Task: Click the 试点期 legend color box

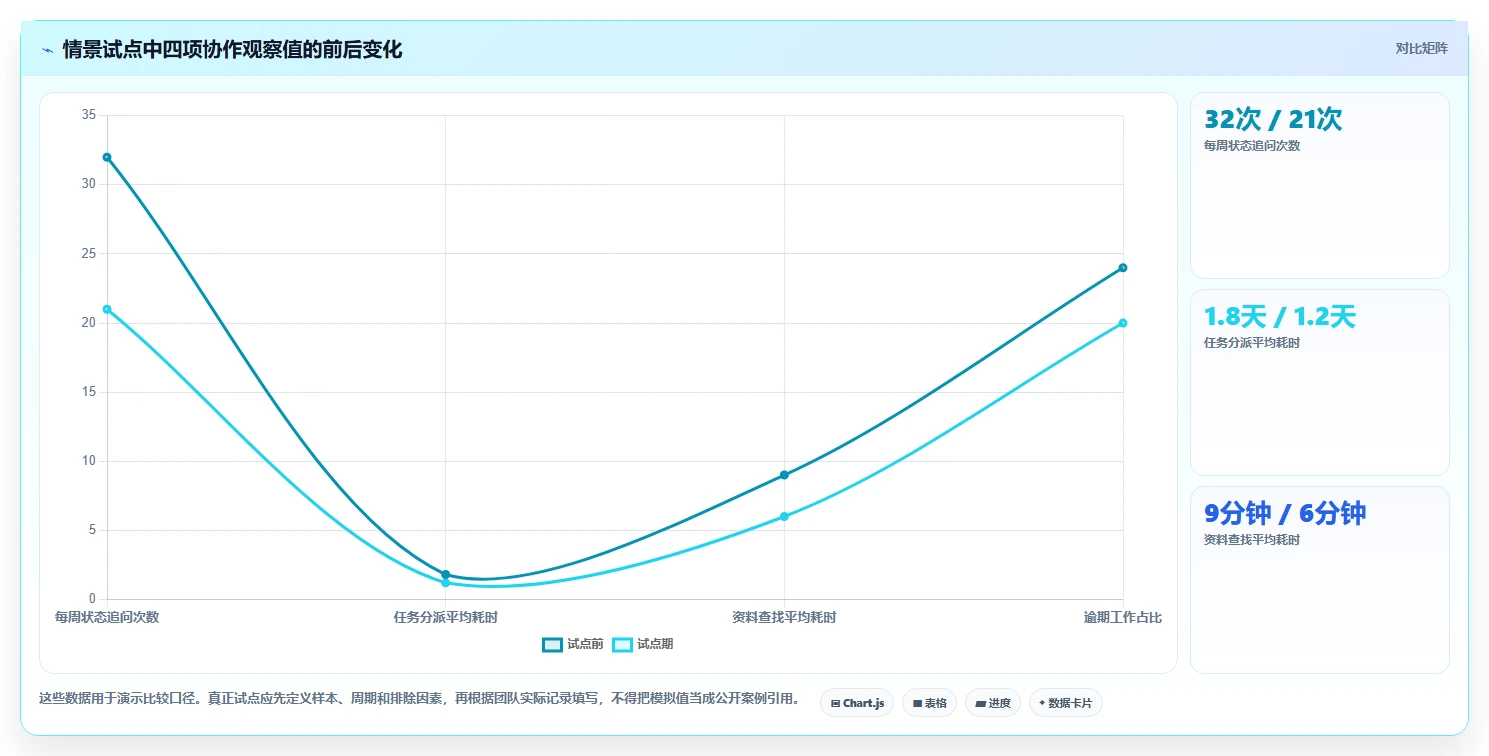Action: (622, 644)
